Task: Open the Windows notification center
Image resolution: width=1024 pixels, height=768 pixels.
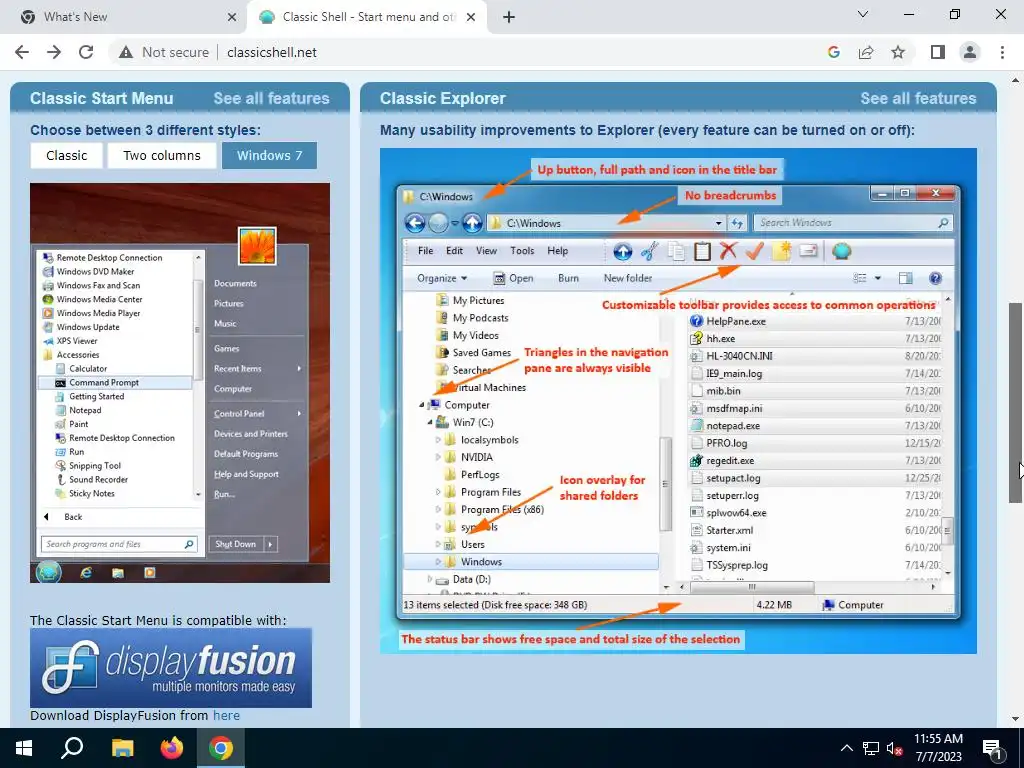Action: point(993,750)
